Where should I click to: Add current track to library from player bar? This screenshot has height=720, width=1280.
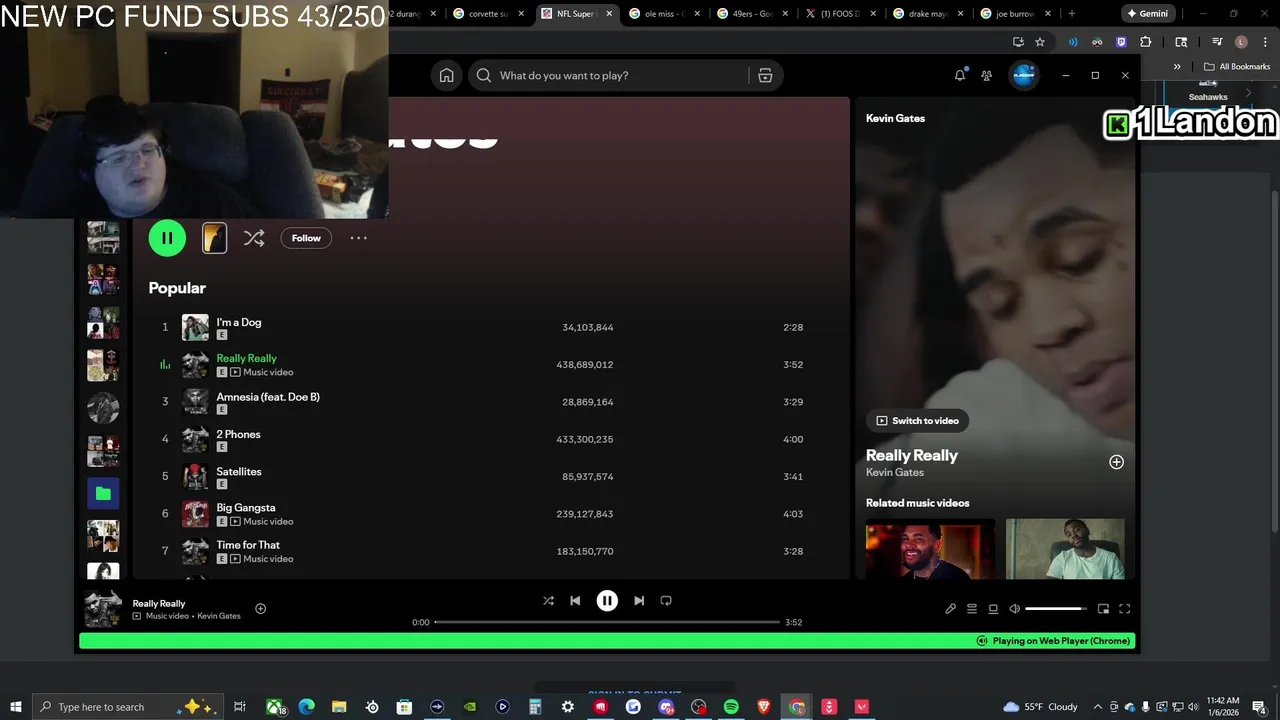pos(260,608)
